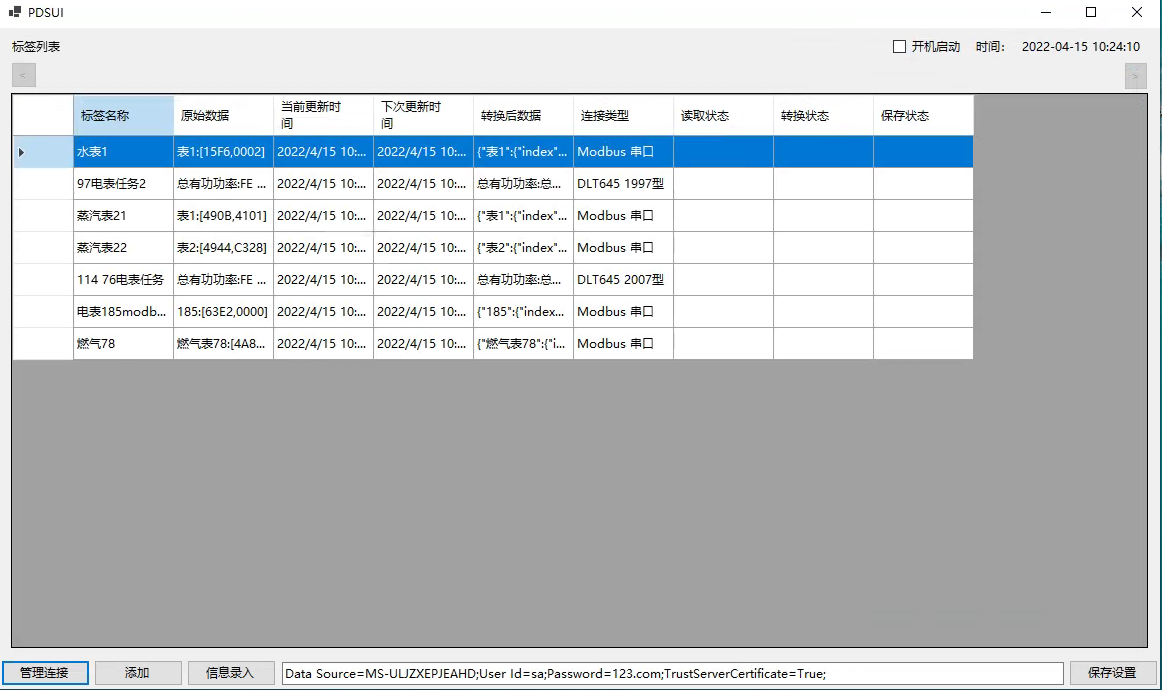The width and height of the screenshot is (1162, 690).
Task: Click the 燃气78 tag name cell
Action: coord(123,344)
